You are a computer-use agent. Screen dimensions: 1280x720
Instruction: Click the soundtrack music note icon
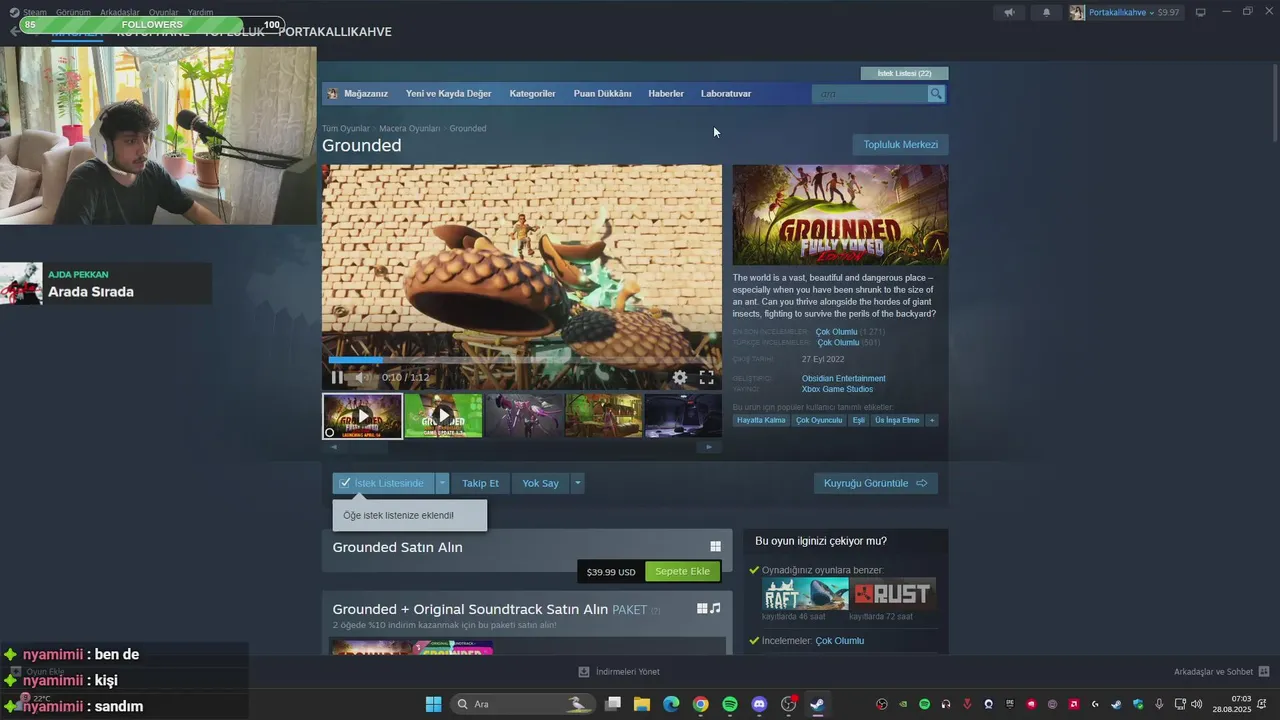(715, 608)
